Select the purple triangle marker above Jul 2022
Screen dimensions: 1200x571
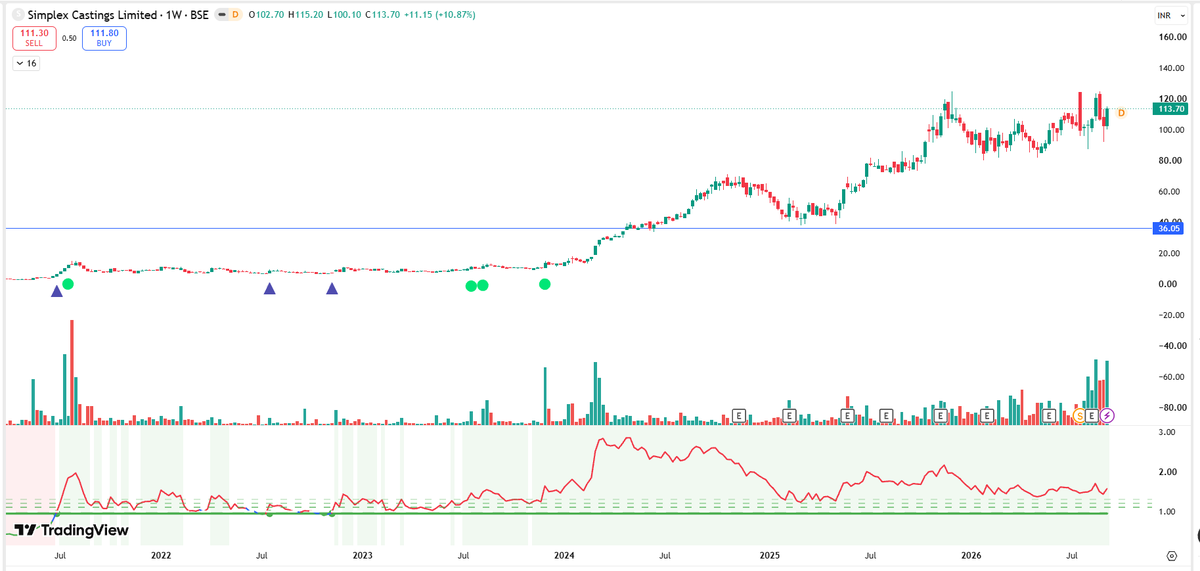[269, 289]
